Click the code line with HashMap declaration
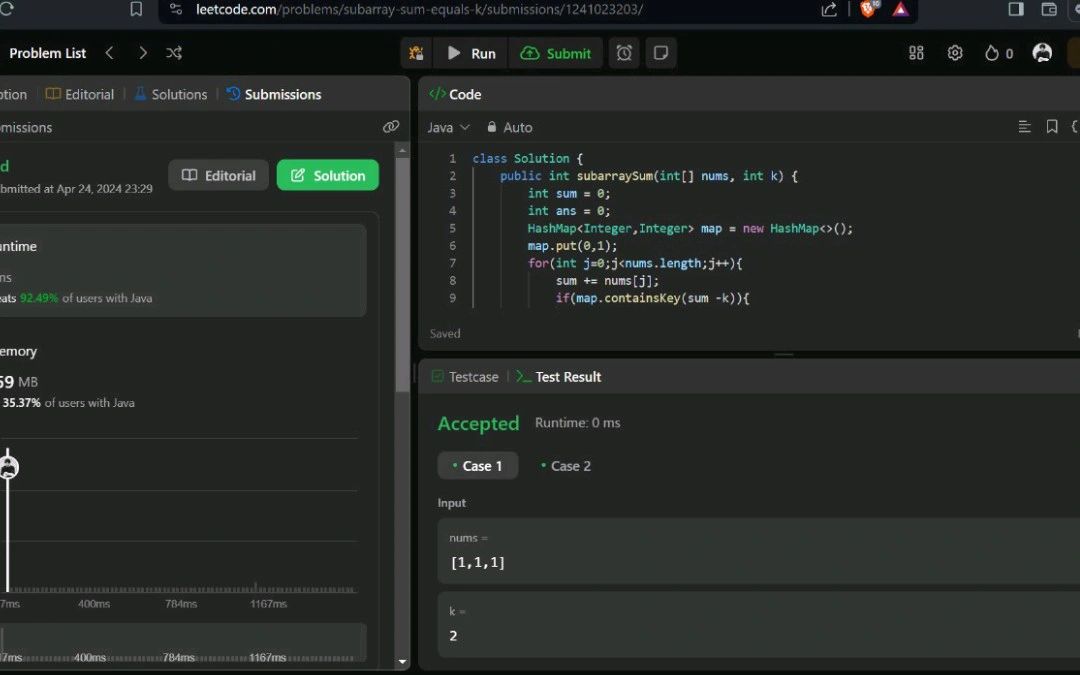This screenshot has height=675, width=1080. pyautogui.click(x=690, y=229)
